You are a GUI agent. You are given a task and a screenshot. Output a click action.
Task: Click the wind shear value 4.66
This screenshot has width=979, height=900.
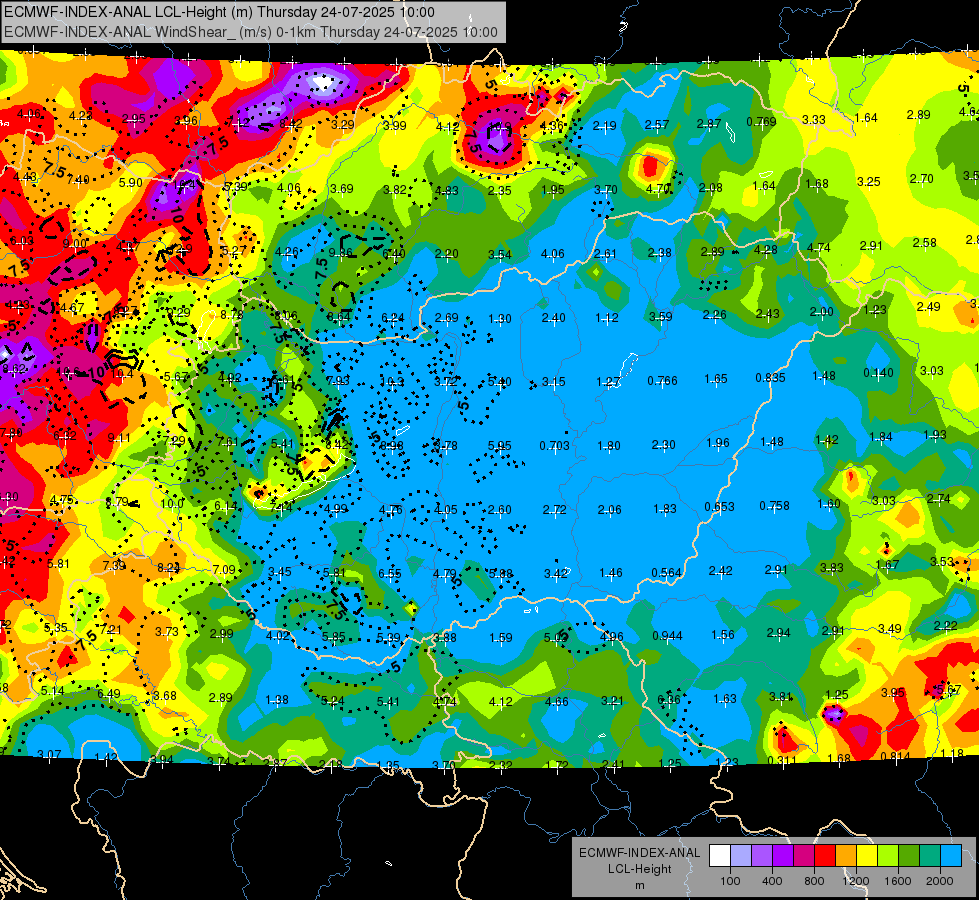point(556,701)
